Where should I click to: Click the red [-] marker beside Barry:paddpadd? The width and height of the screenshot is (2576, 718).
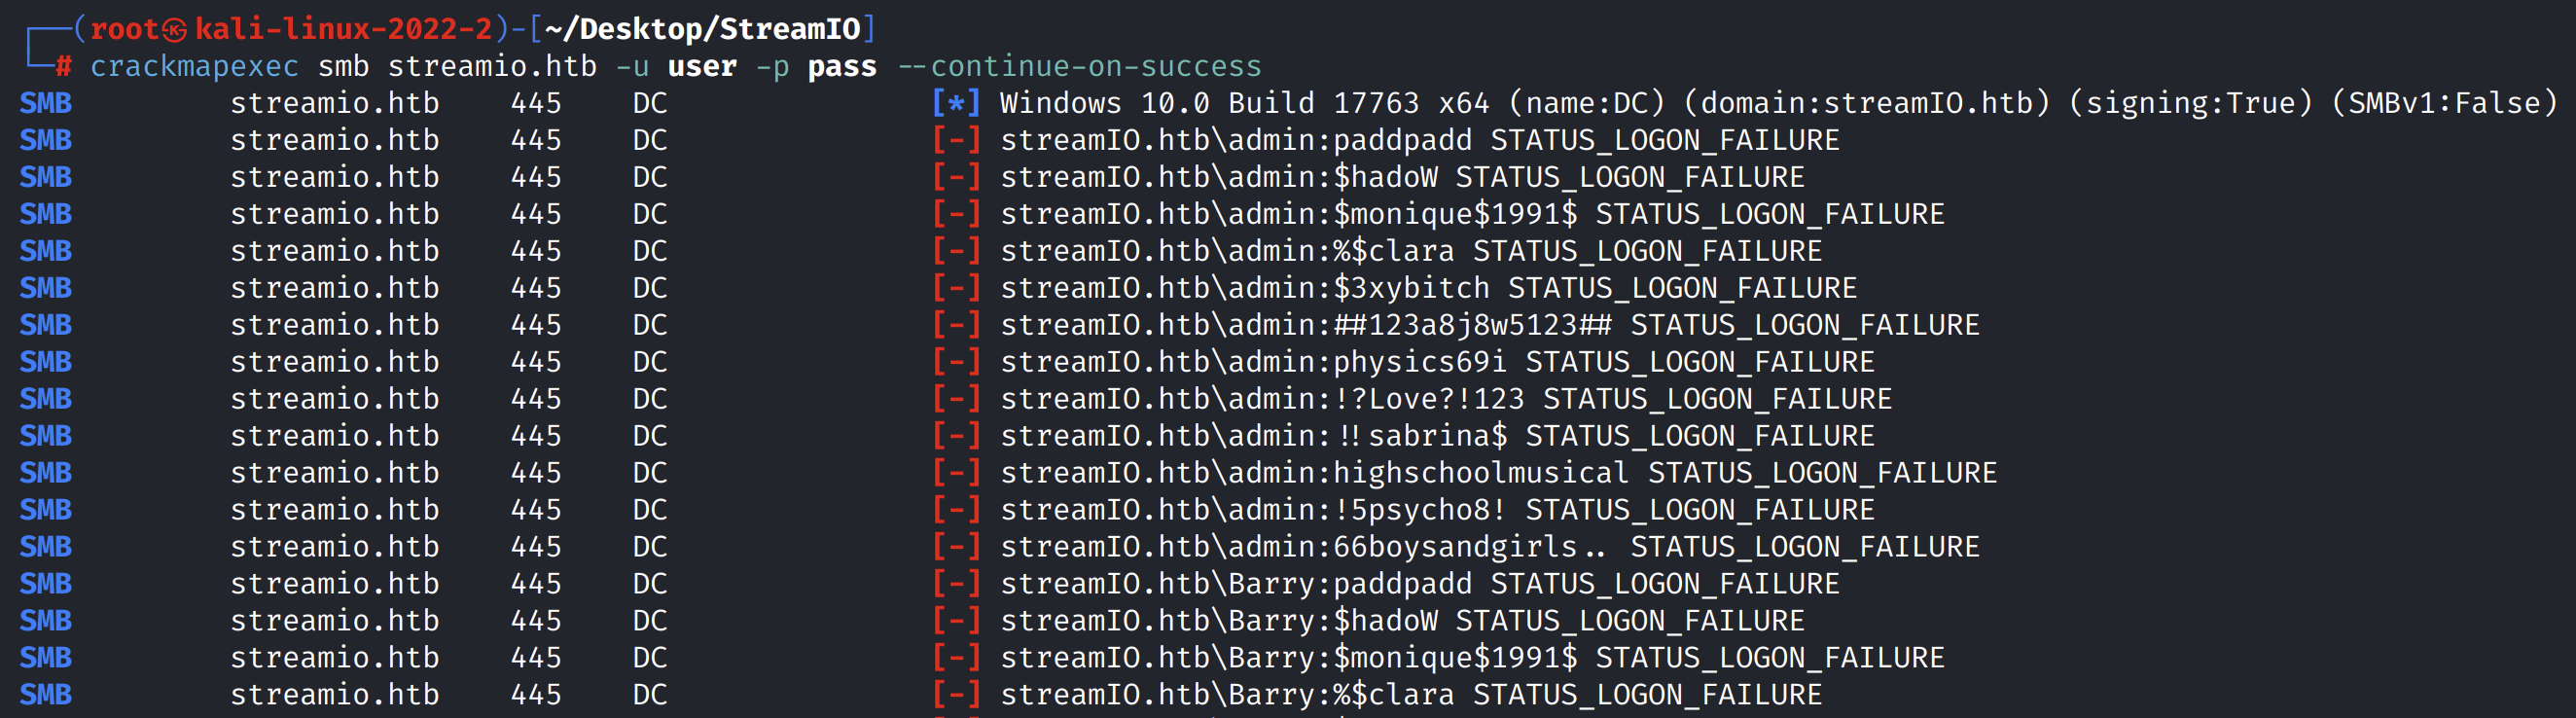[x=956, y=584]
